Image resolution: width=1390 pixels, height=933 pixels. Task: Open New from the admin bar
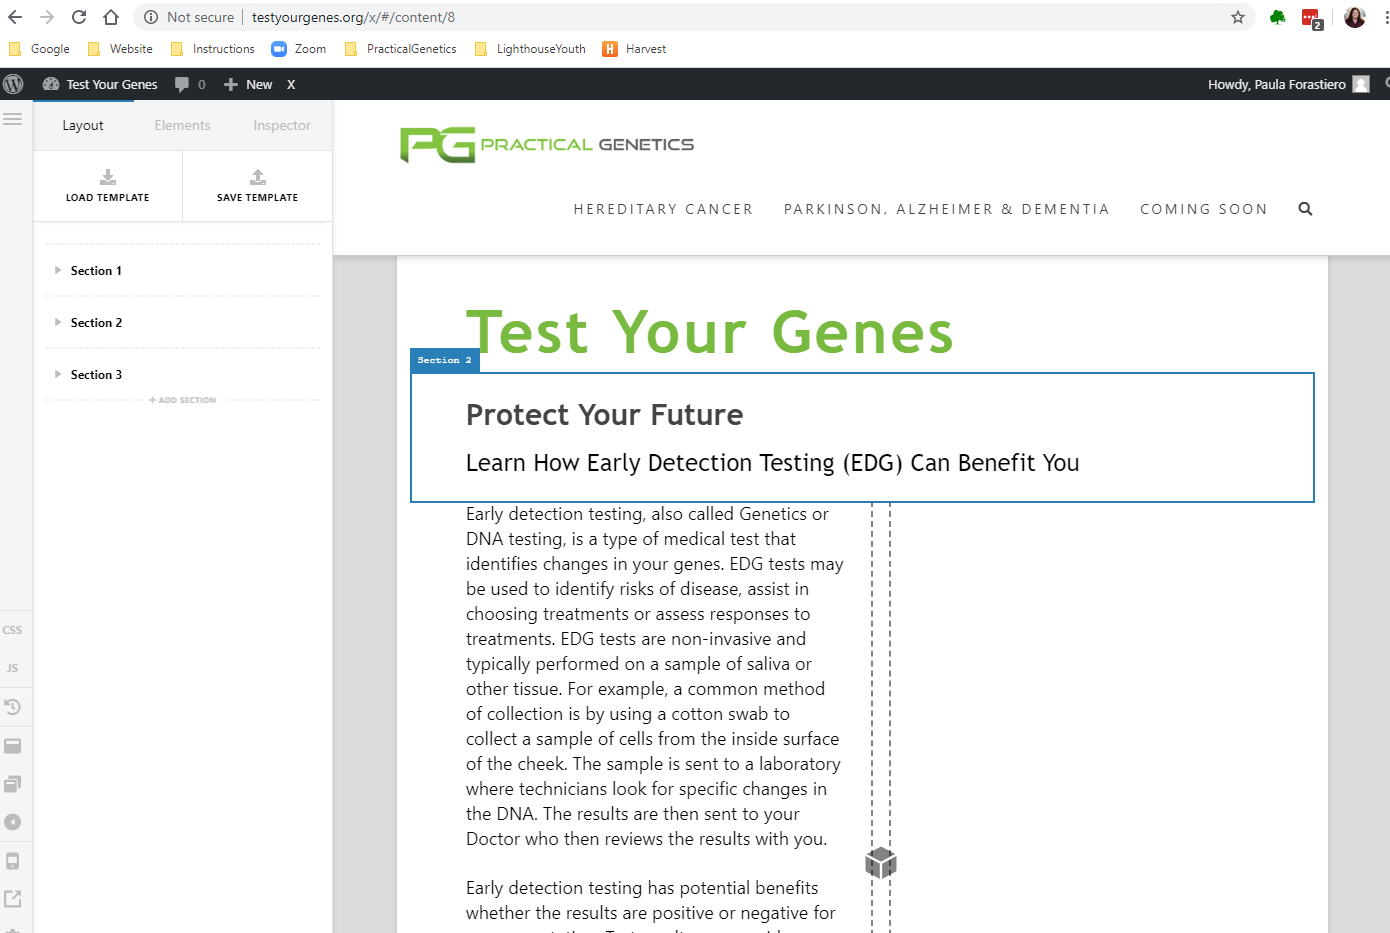coord(248,84)
